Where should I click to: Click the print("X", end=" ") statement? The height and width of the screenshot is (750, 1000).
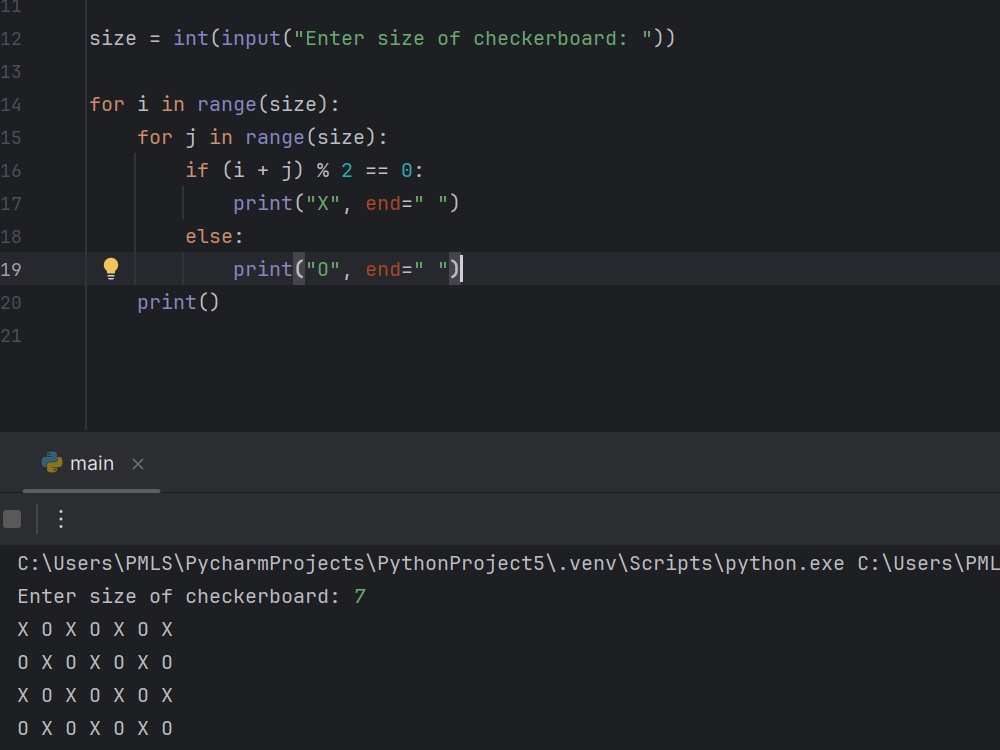pyautogui.click(x=346, y=203)
